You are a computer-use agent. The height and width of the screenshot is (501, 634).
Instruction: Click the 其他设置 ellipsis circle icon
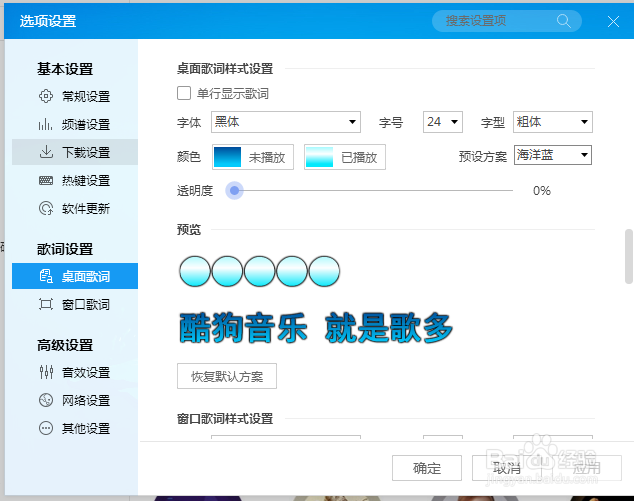pos(46,428)
